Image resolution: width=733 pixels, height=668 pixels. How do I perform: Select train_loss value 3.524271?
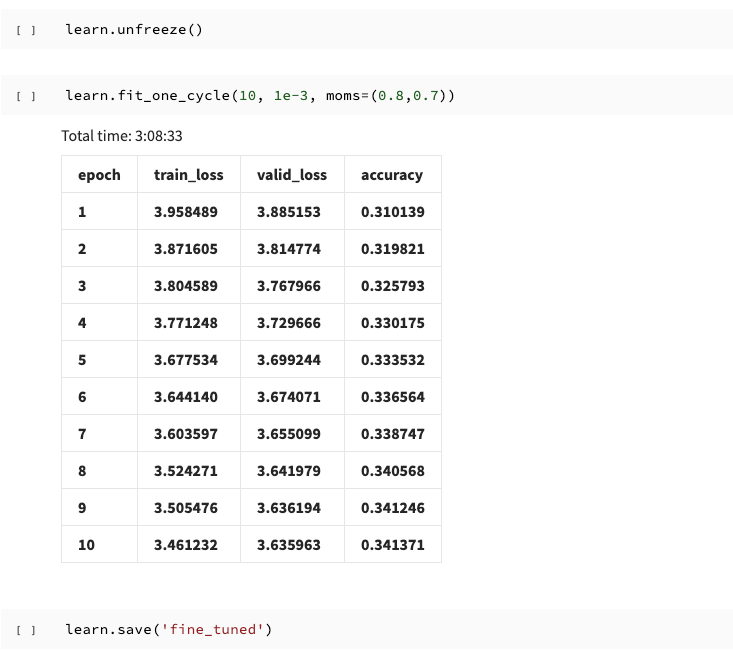[186, 471]
